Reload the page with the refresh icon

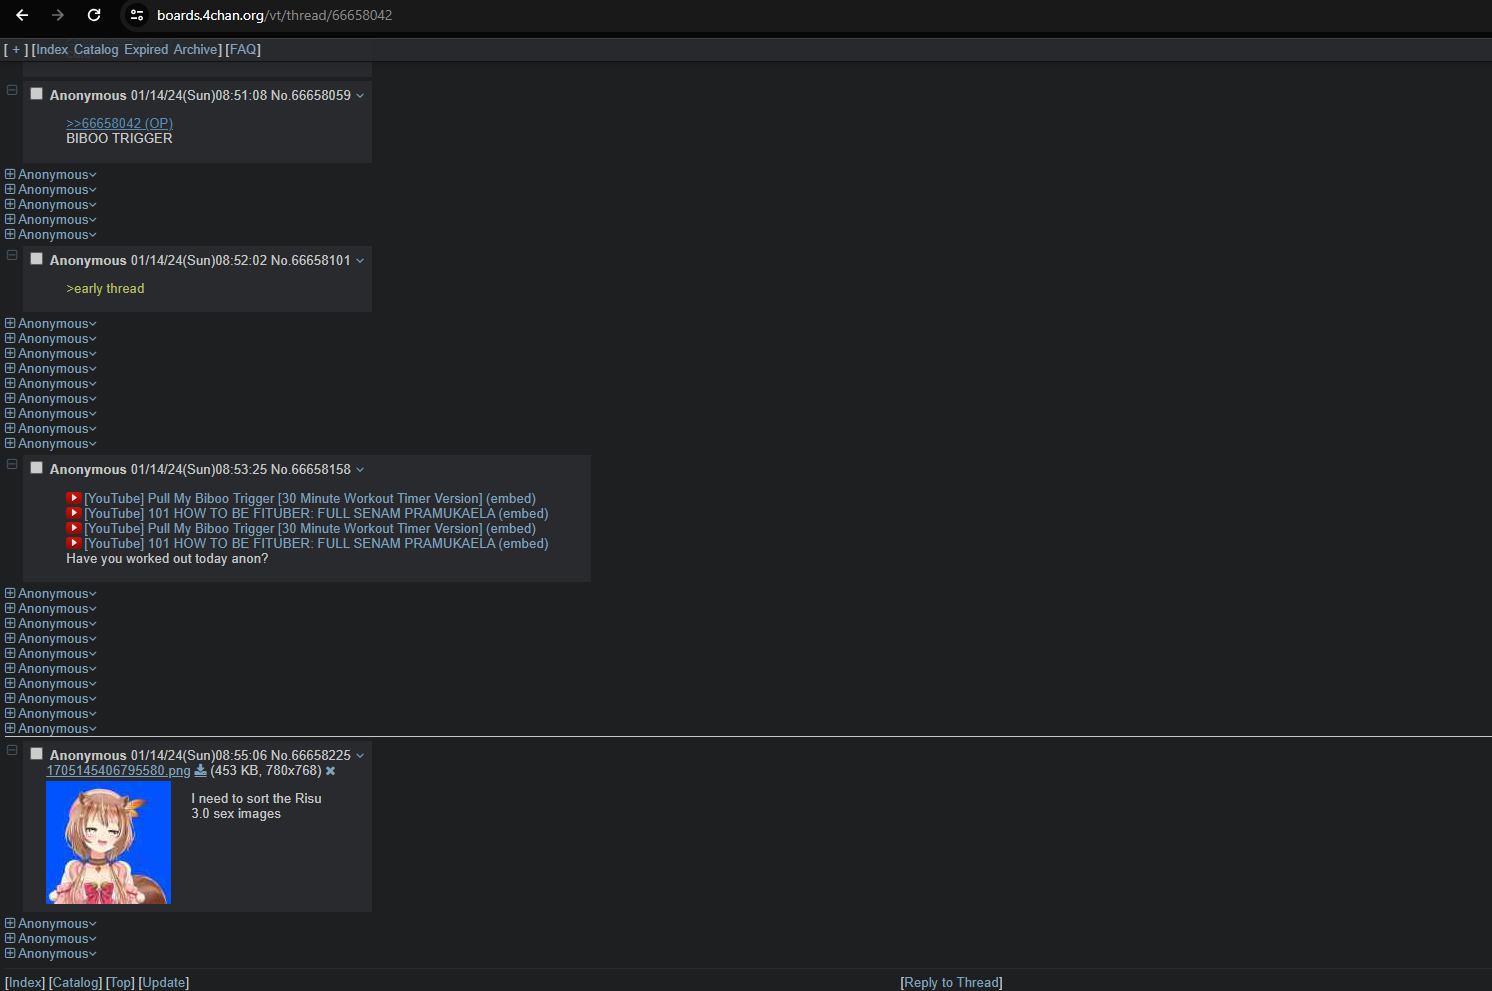pyautogui.click(x=94, y=15)
